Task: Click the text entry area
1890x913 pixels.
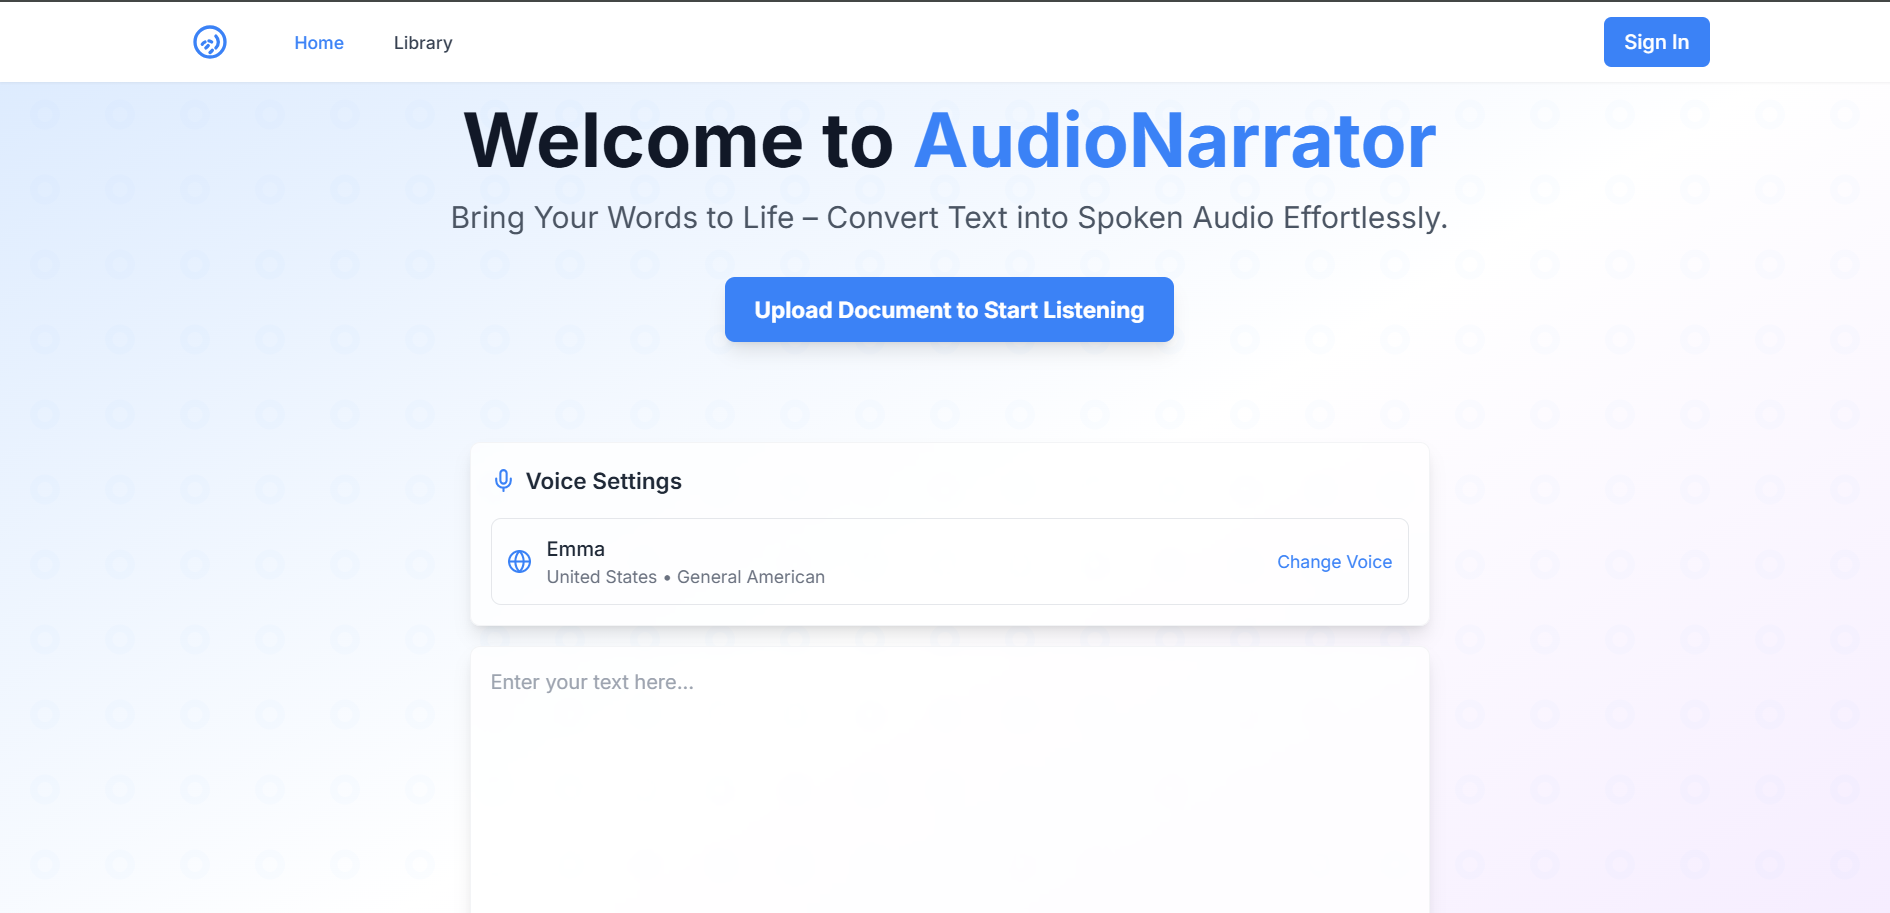Action: [948, 760]
